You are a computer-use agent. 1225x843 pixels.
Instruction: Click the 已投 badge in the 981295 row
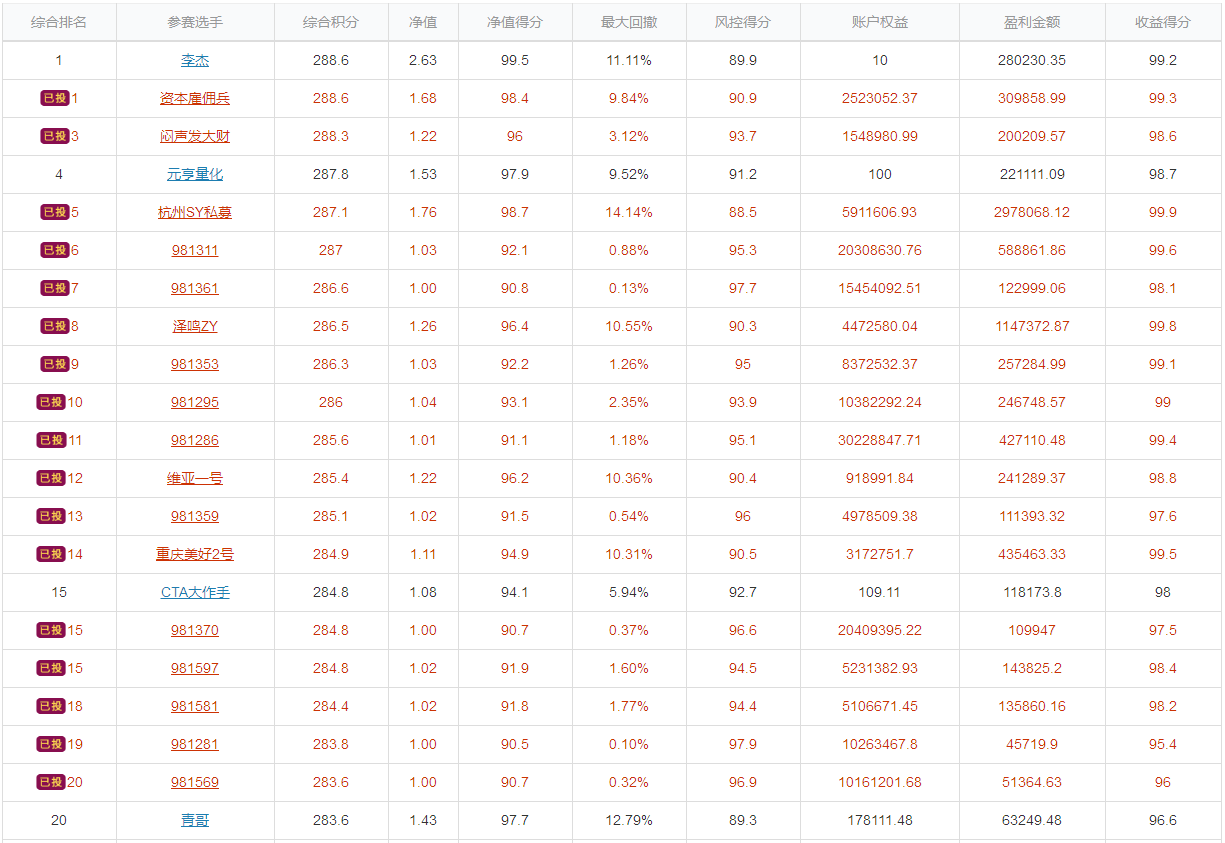pos(51,402)
